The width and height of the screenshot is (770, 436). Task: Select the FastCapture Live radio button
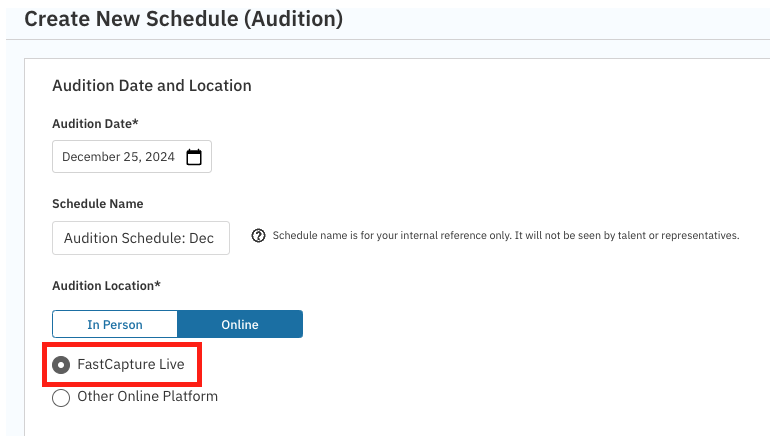tap(61, 365)
